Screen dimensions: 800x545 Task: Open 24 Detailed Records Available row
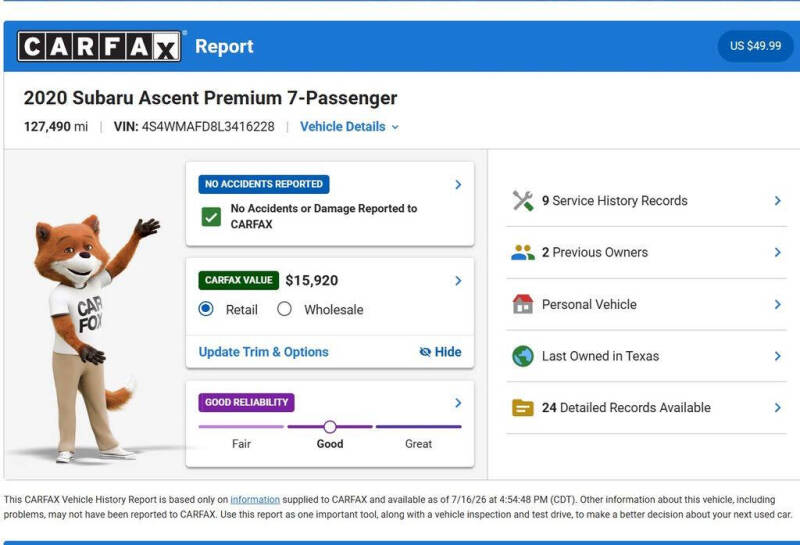(x=646, y=408)
